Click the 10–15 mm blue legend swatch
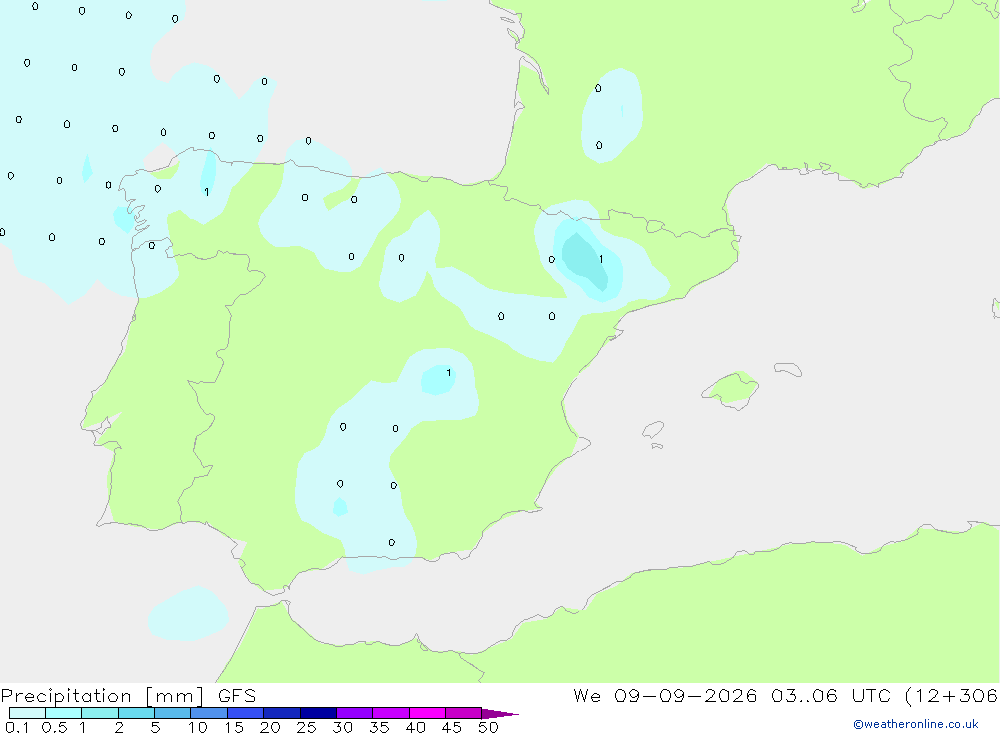This screenshot has width=1000, height=733. coord(209,713)
